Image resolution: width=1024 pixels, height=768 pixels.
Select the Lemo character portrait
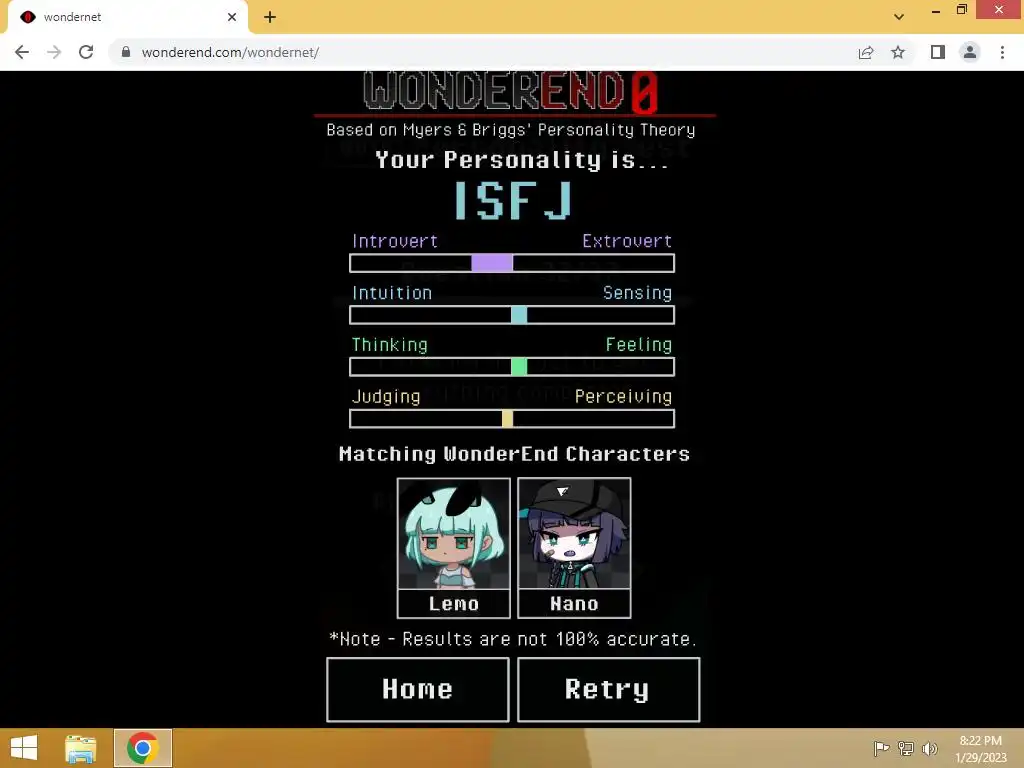click(x=454, y=534)
